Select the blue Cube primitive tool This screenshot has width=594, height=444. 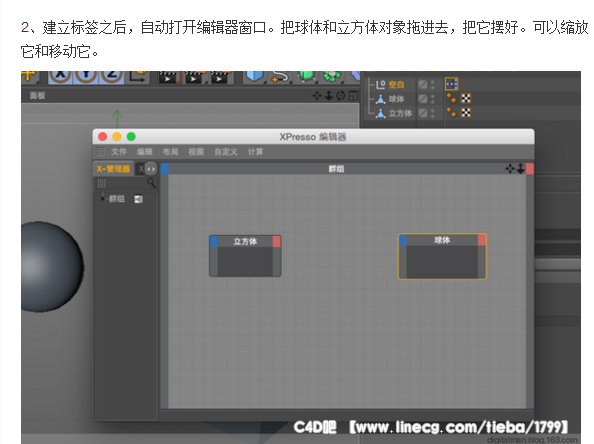pos(255,76)
